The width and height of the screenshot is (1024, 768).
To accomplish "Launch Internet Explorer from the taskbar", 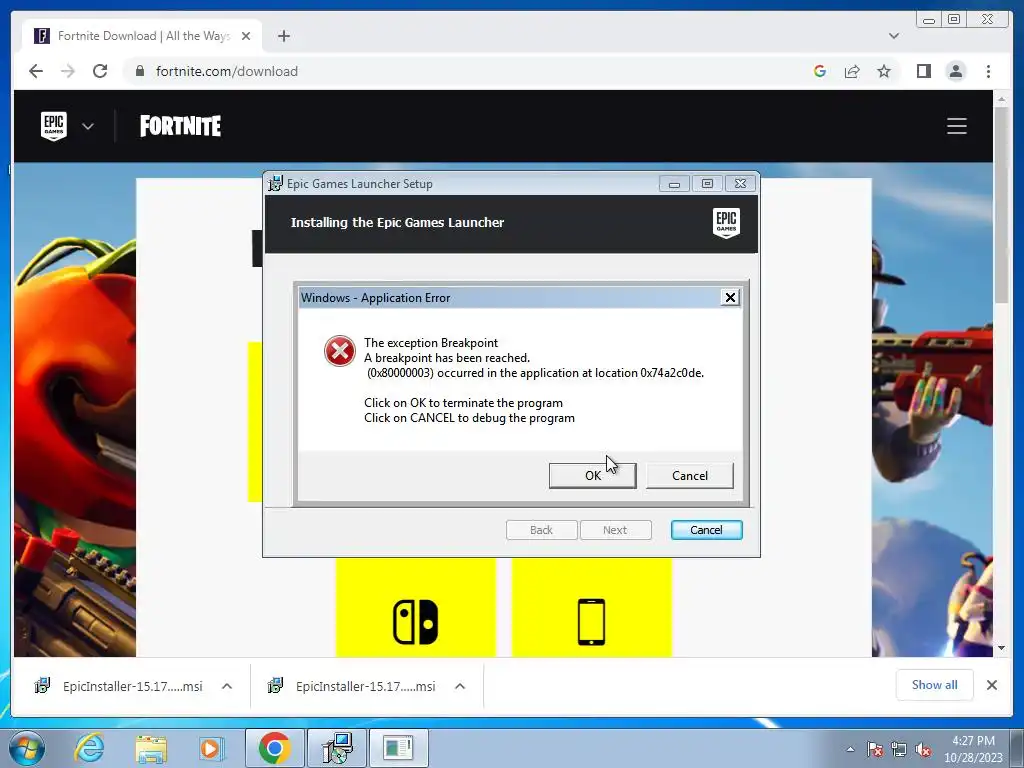I will (x=89, y=748).
